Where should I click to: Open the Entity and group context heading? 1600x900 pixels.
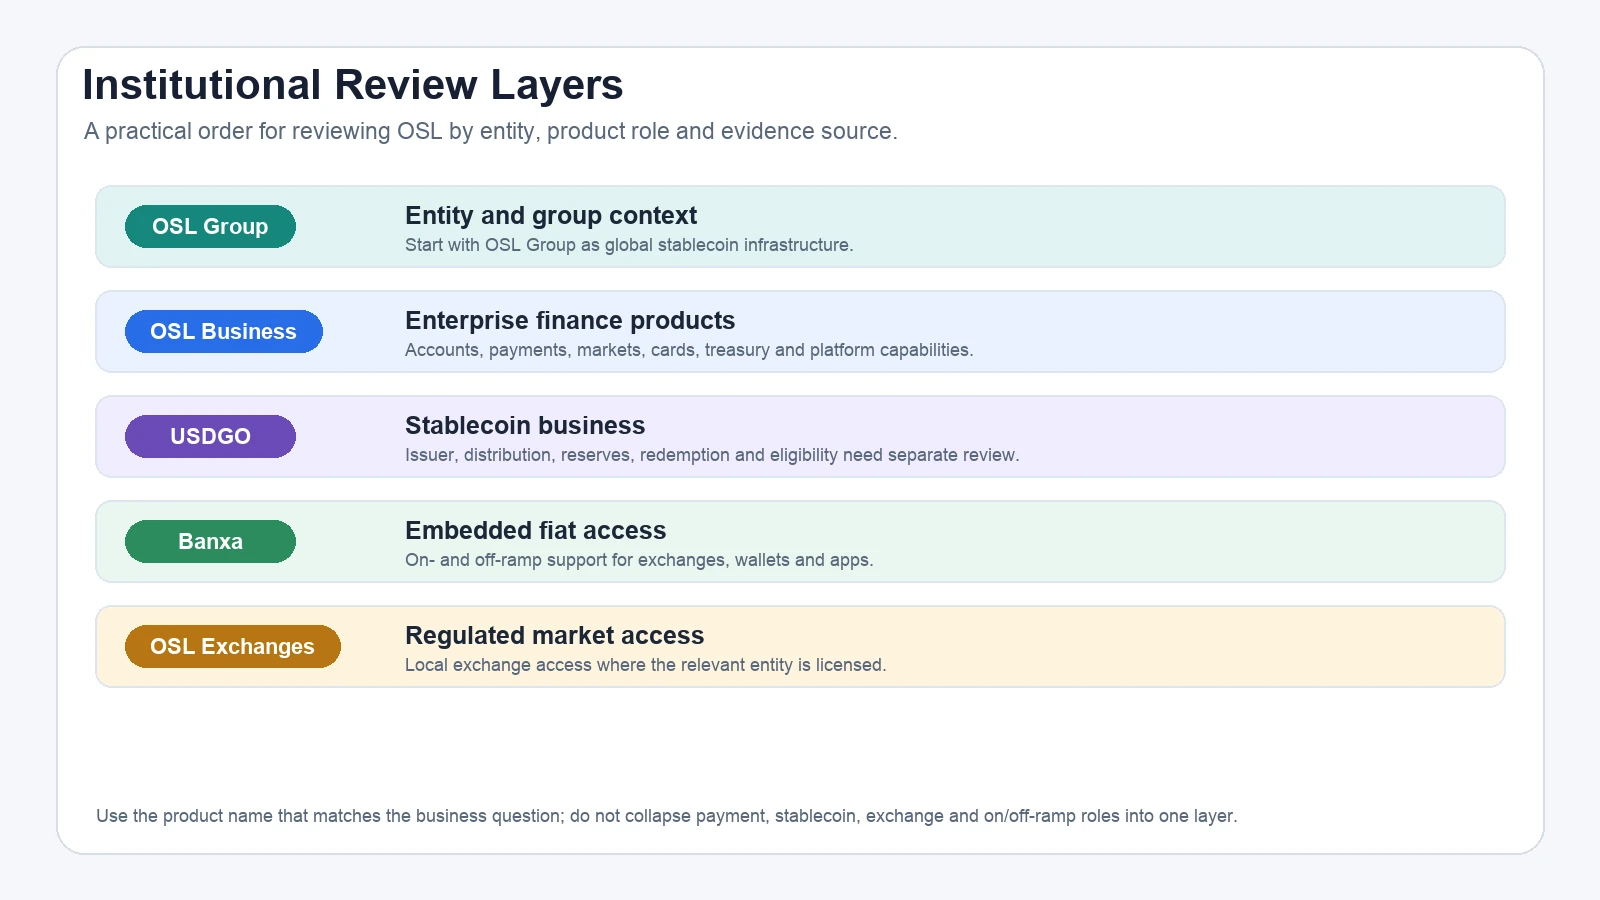tap(551, 216)
